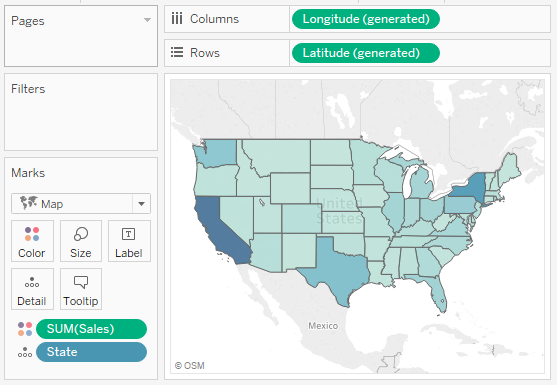This screenshot has height=385, width=557.
Task: Click the Columns shelf icon
Action: coord(177,18)
